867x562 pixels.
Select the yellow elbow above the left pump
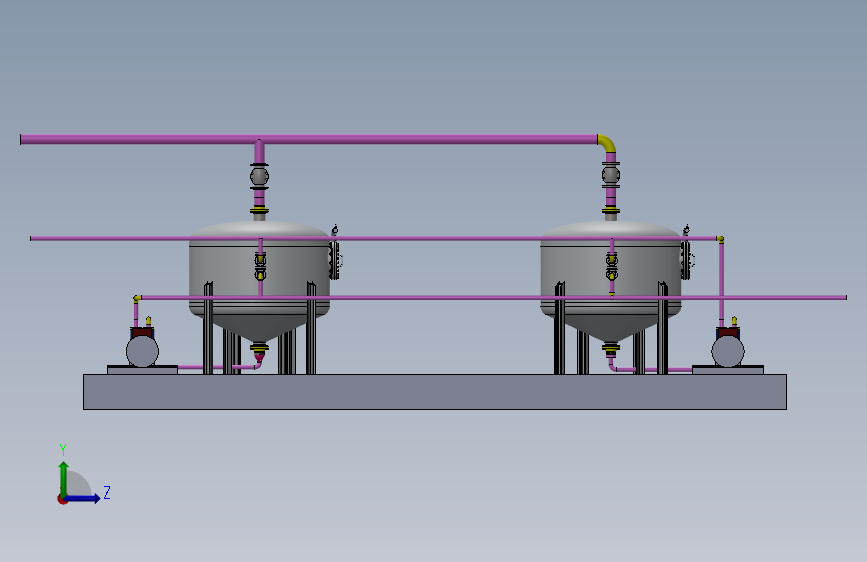(x=137, y=298)
